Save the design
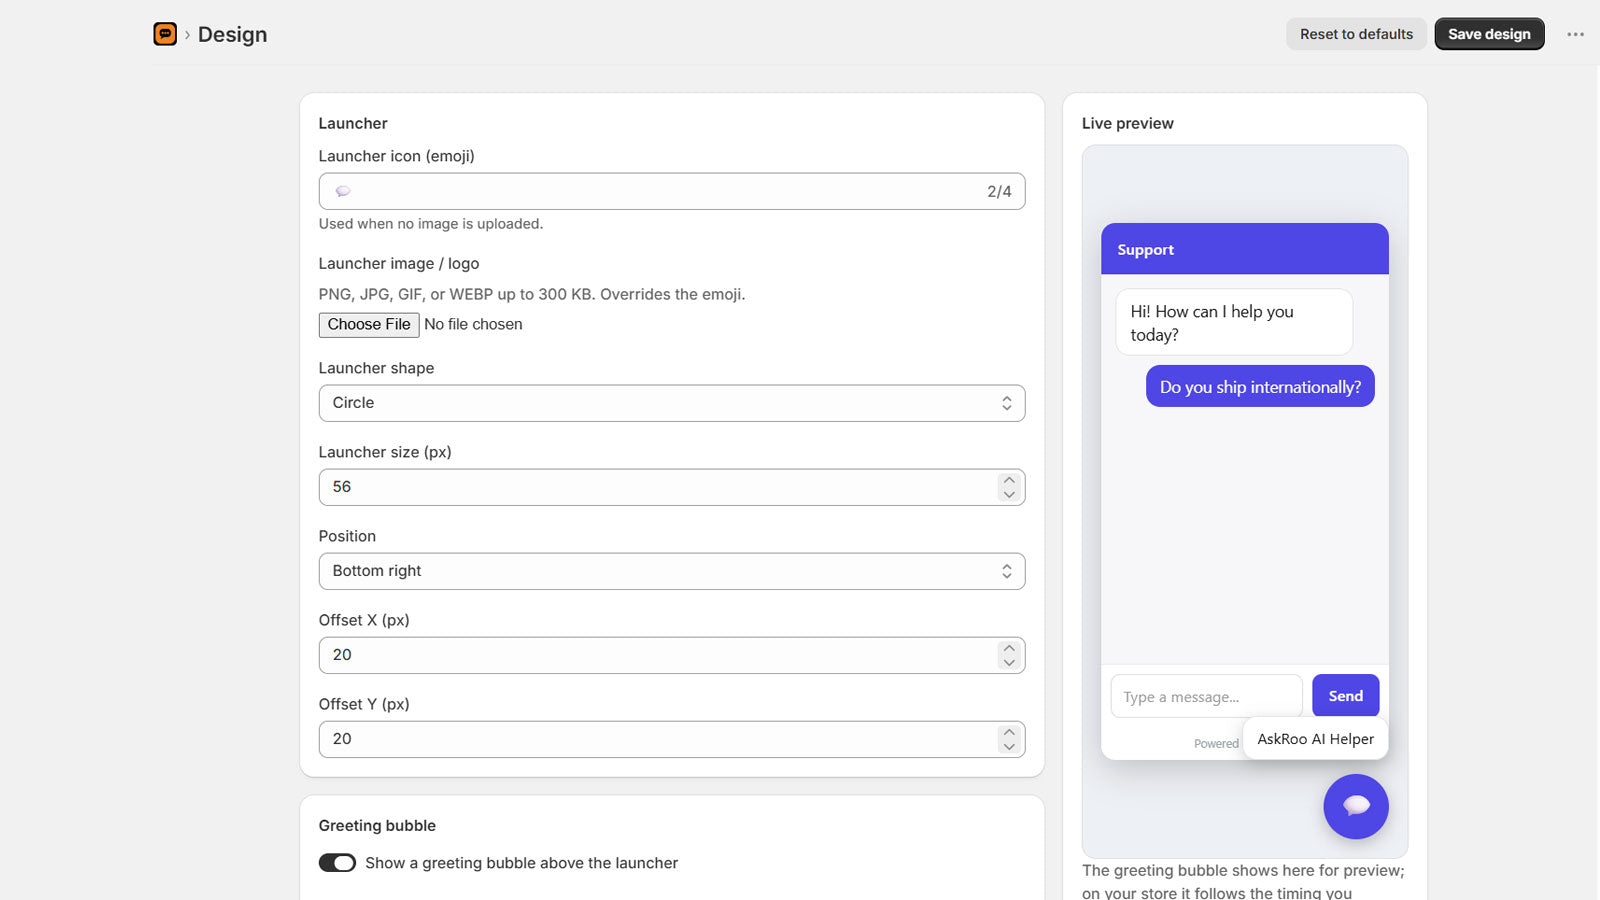Viewport: 1600px width, 900px height. click(x=1489, y=34)
